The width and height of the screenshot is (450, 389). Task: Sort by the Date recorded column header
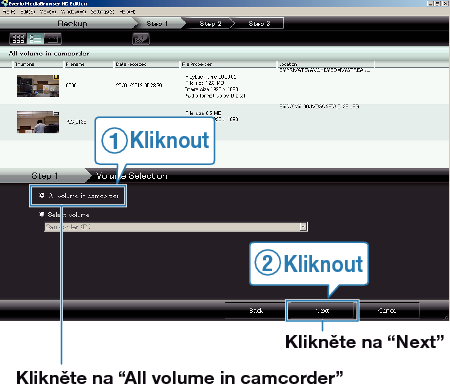click(x=147, y=64)
